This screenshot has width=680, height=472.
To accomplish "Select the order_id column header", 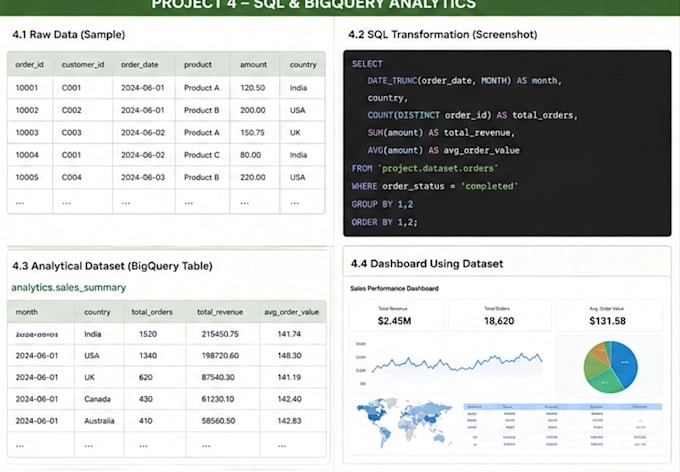I will pos(29,65).
